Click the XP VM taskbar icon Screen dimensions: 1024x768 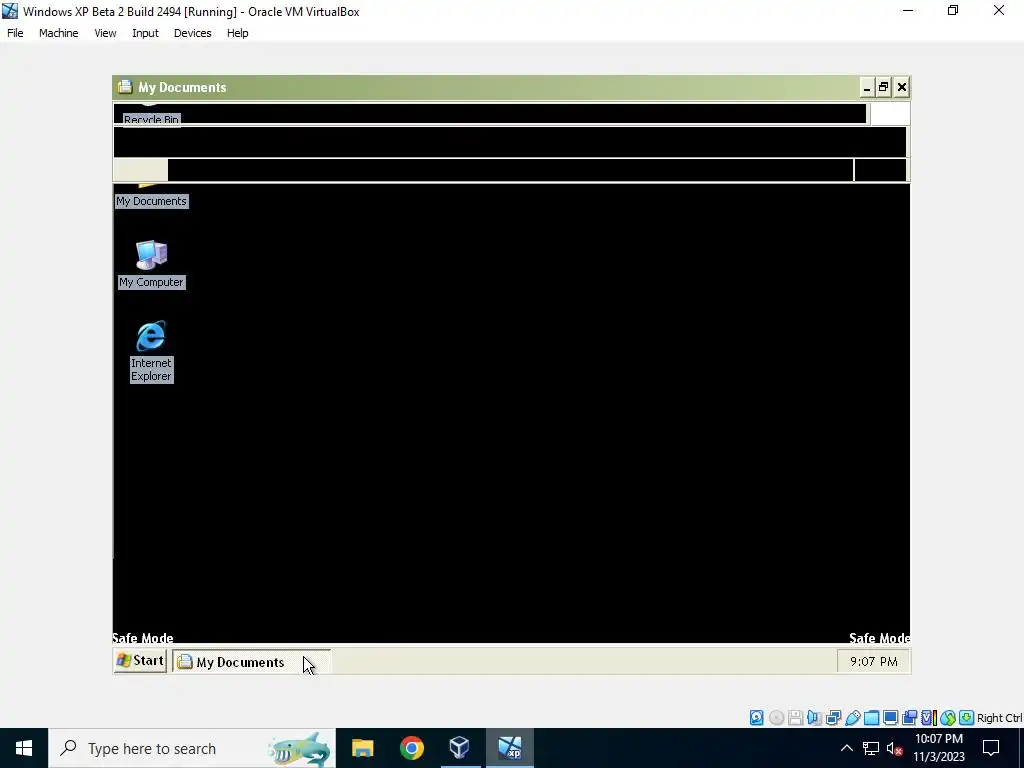509,748
